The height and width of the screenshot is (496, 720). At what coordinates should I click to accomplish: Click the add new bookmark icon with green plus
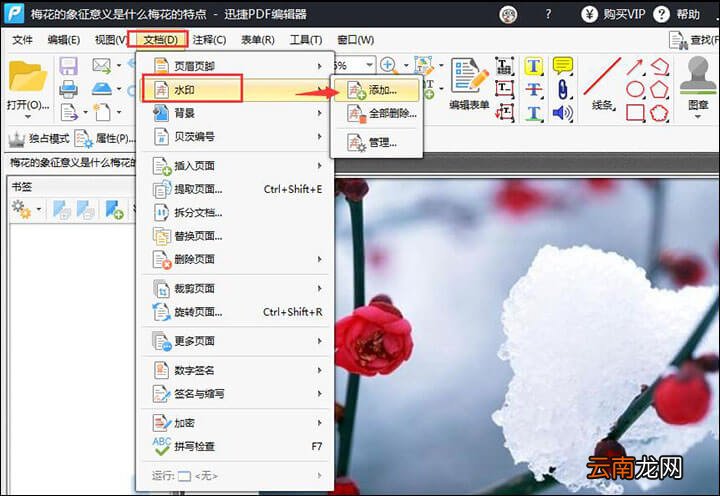pyautogui.click(x=114, y=209)
